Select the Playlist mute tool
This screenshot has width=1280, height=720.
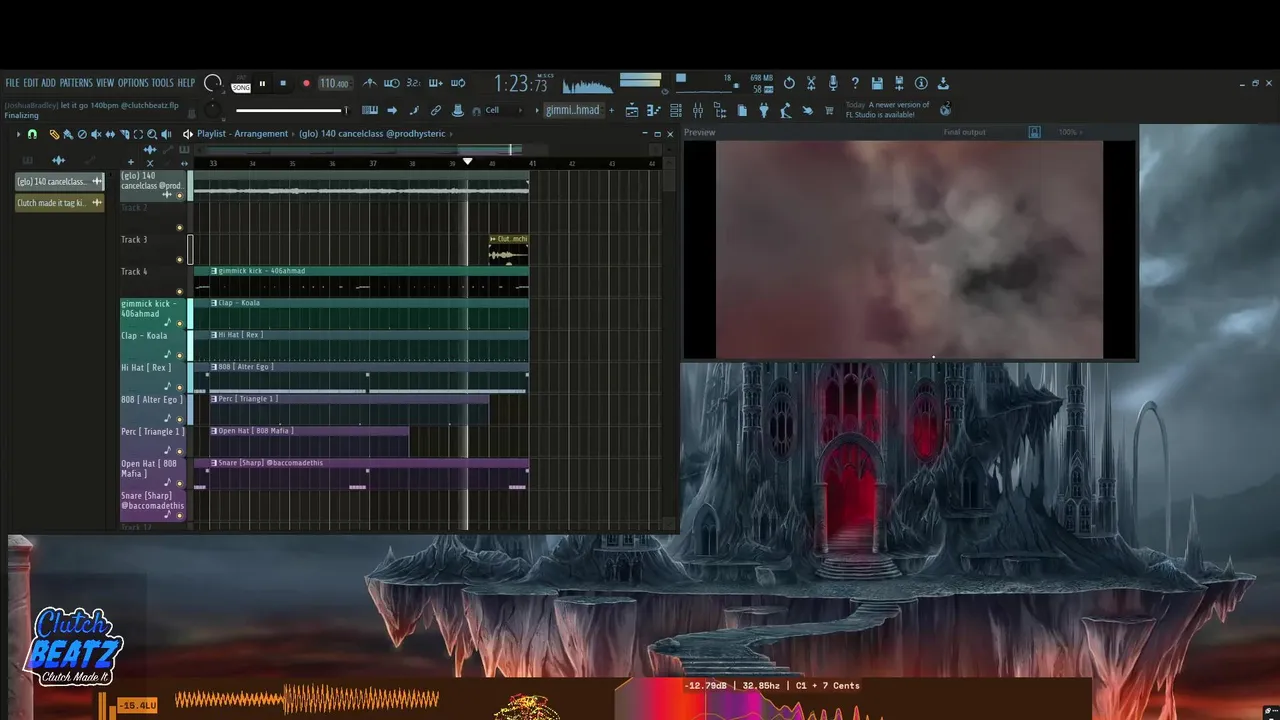[x=96, y=134]
